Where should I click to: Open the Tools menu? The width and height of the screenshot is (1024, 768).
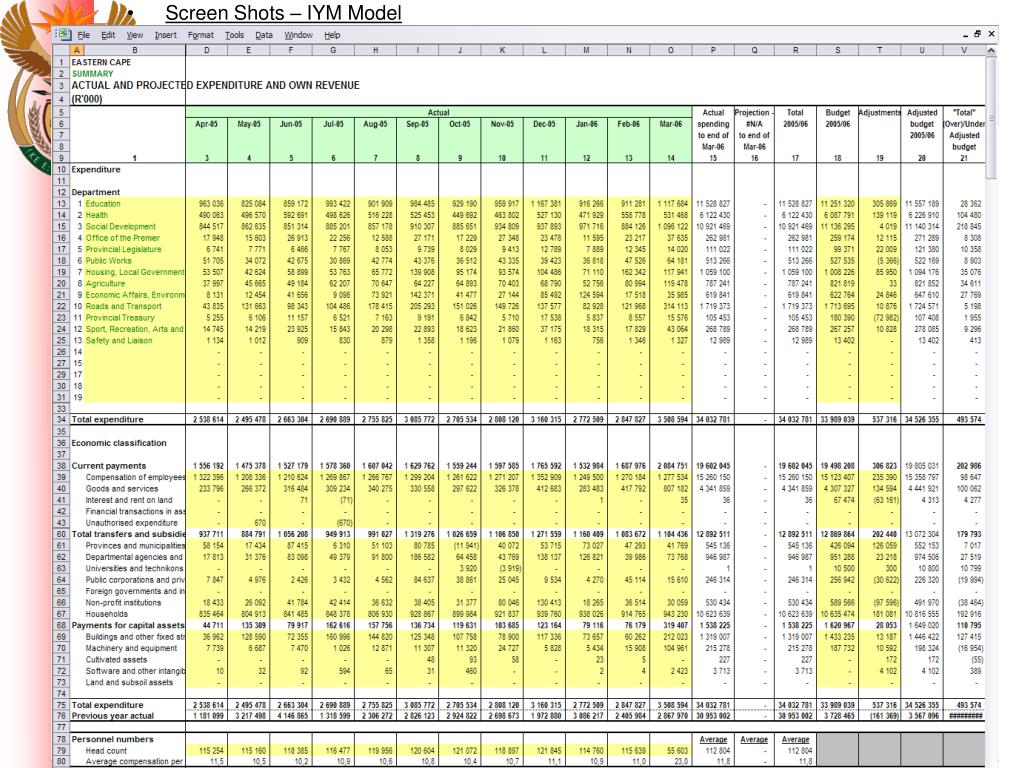tap(234, 35)
